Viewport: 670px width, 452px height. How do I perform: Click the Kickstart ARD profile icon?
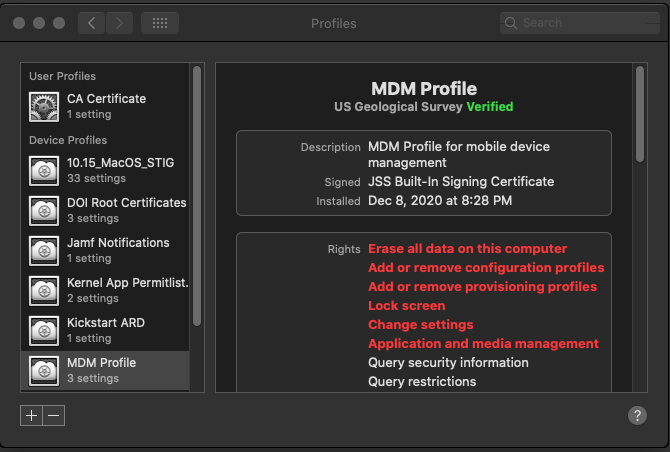pyautogui.click(x=44, y=331)
